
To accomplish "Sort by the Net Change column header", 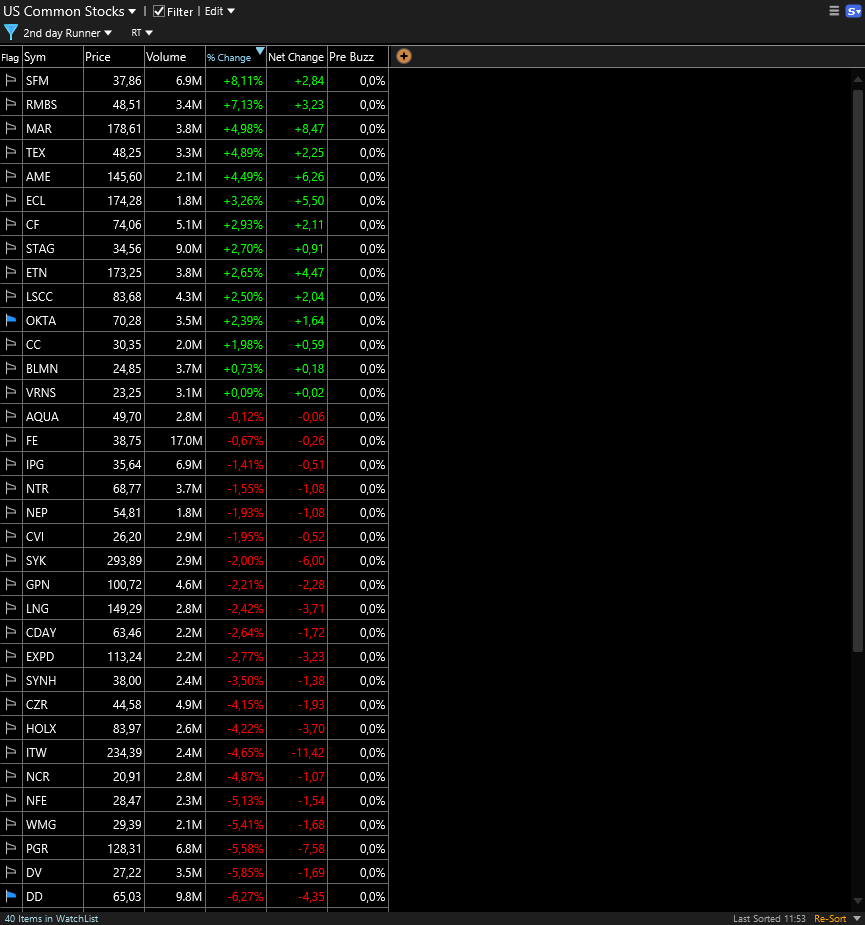I will [x=296, y=57].
